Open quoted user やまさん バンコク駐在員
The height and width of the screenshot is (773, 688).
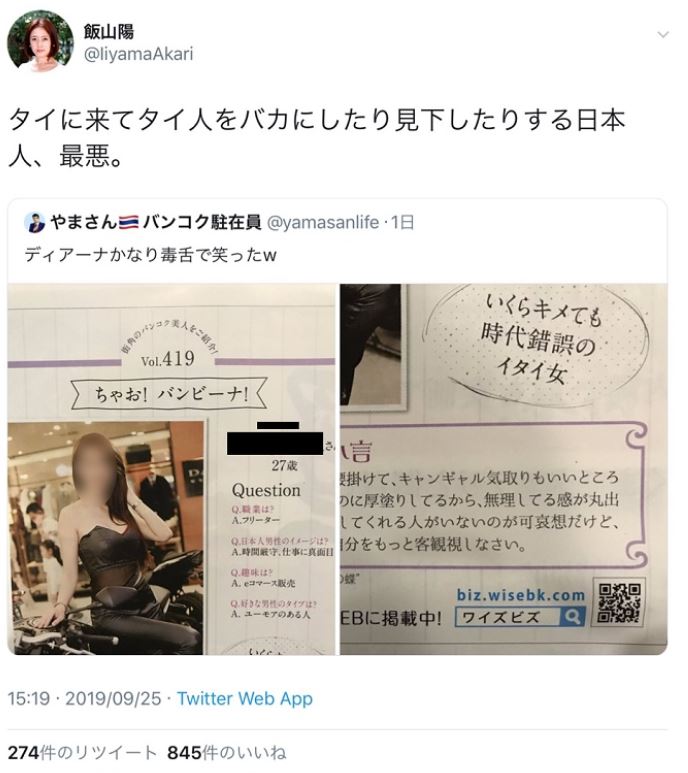[x=155, y=223]
